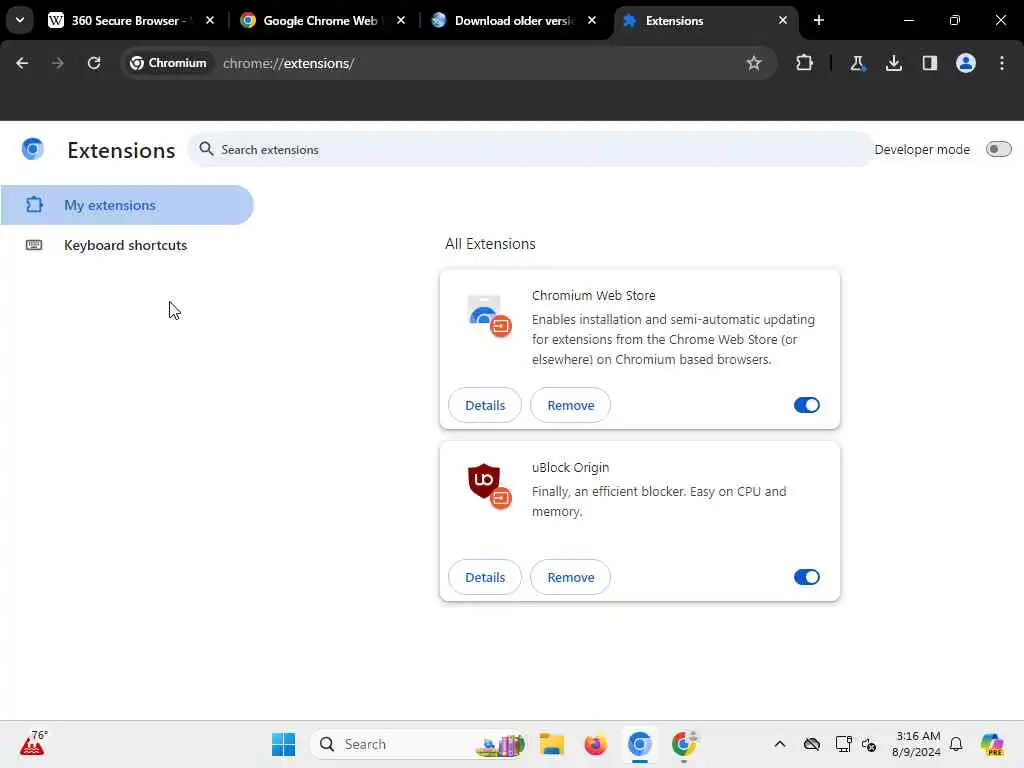Close the 360 Secure Browser tab
Viewport: 1024px width, 768px height.
coord(210,20)
